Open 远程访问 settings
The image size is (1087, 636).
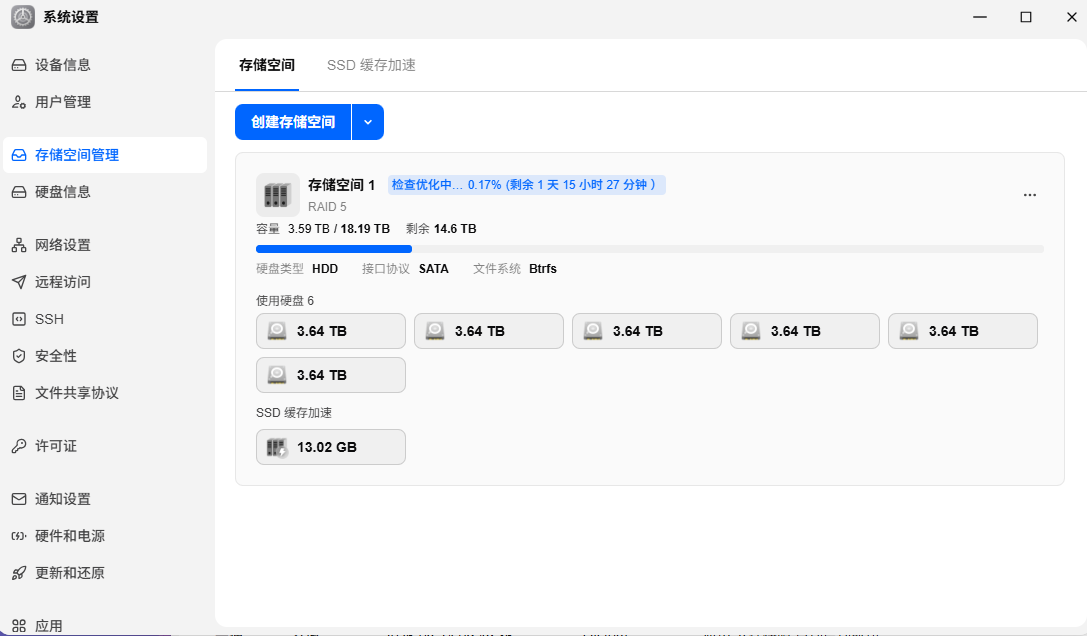[105, 282]
